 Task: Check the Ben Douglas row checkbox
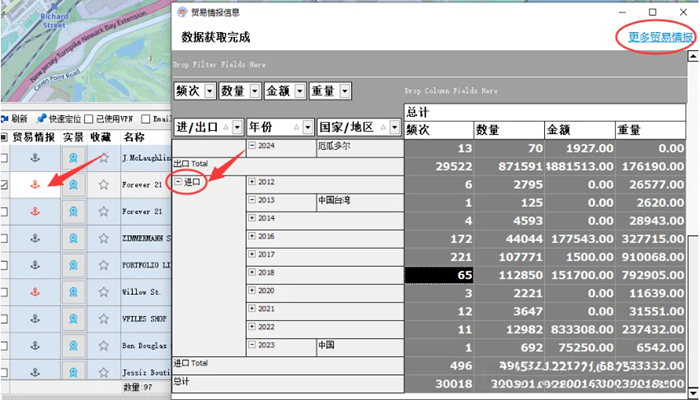coord(4,346)
